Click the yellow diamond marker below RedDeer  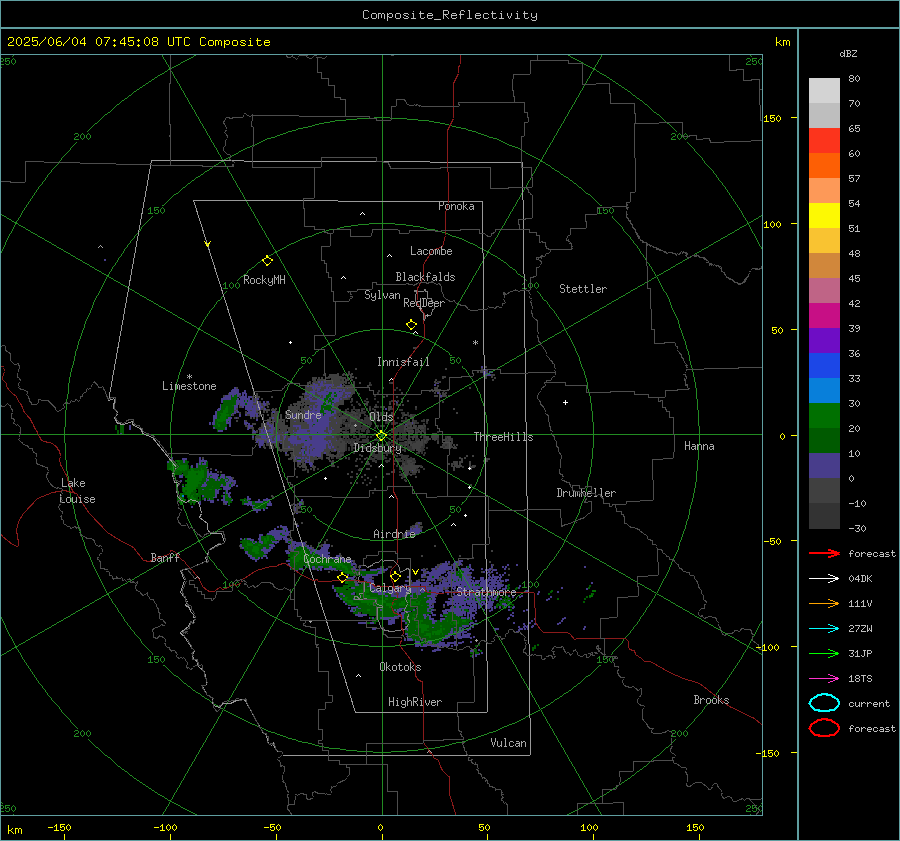[411, 325]
